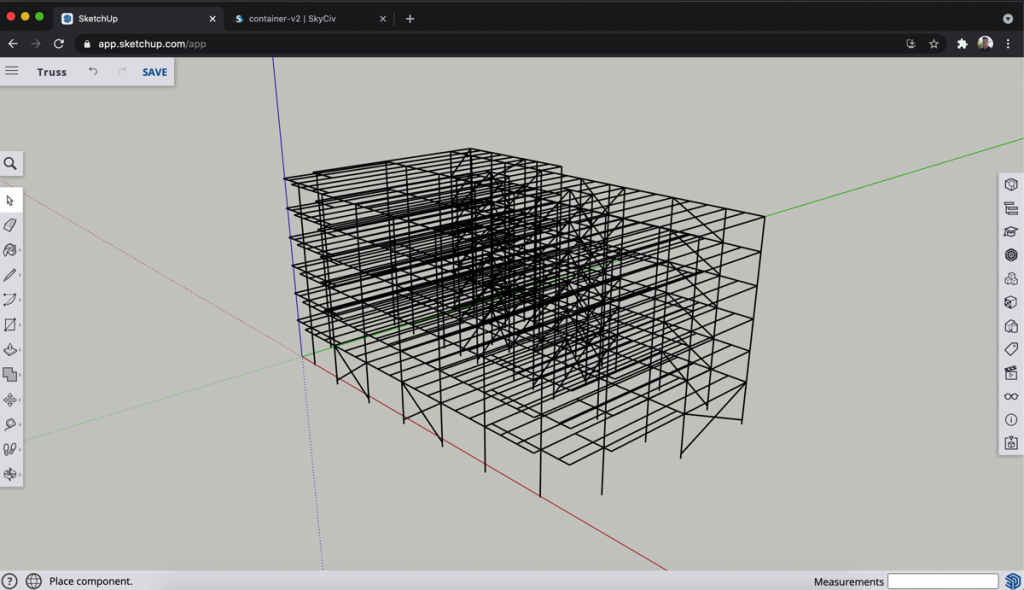1024x590 pixels.
Task: Click the Undo arrow
Action: (x=93, y=72)
